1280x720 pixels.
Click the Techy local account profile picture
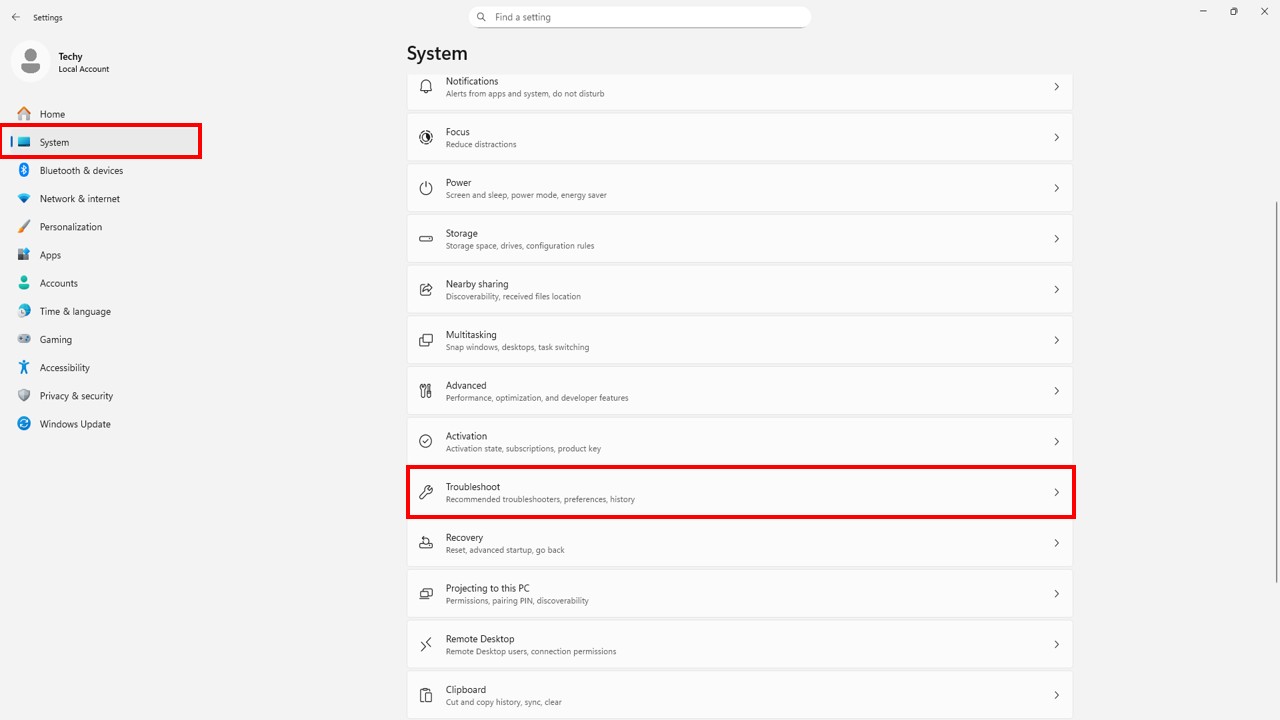(x=30, y=62)
